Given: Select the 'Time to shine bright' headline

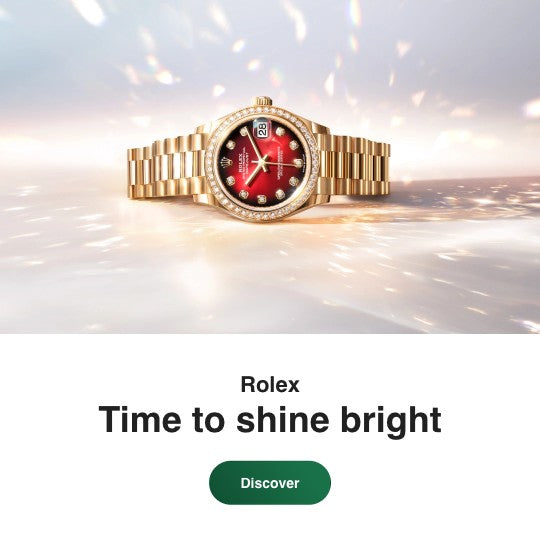Looking at the screenshot, I should (270, 420).
